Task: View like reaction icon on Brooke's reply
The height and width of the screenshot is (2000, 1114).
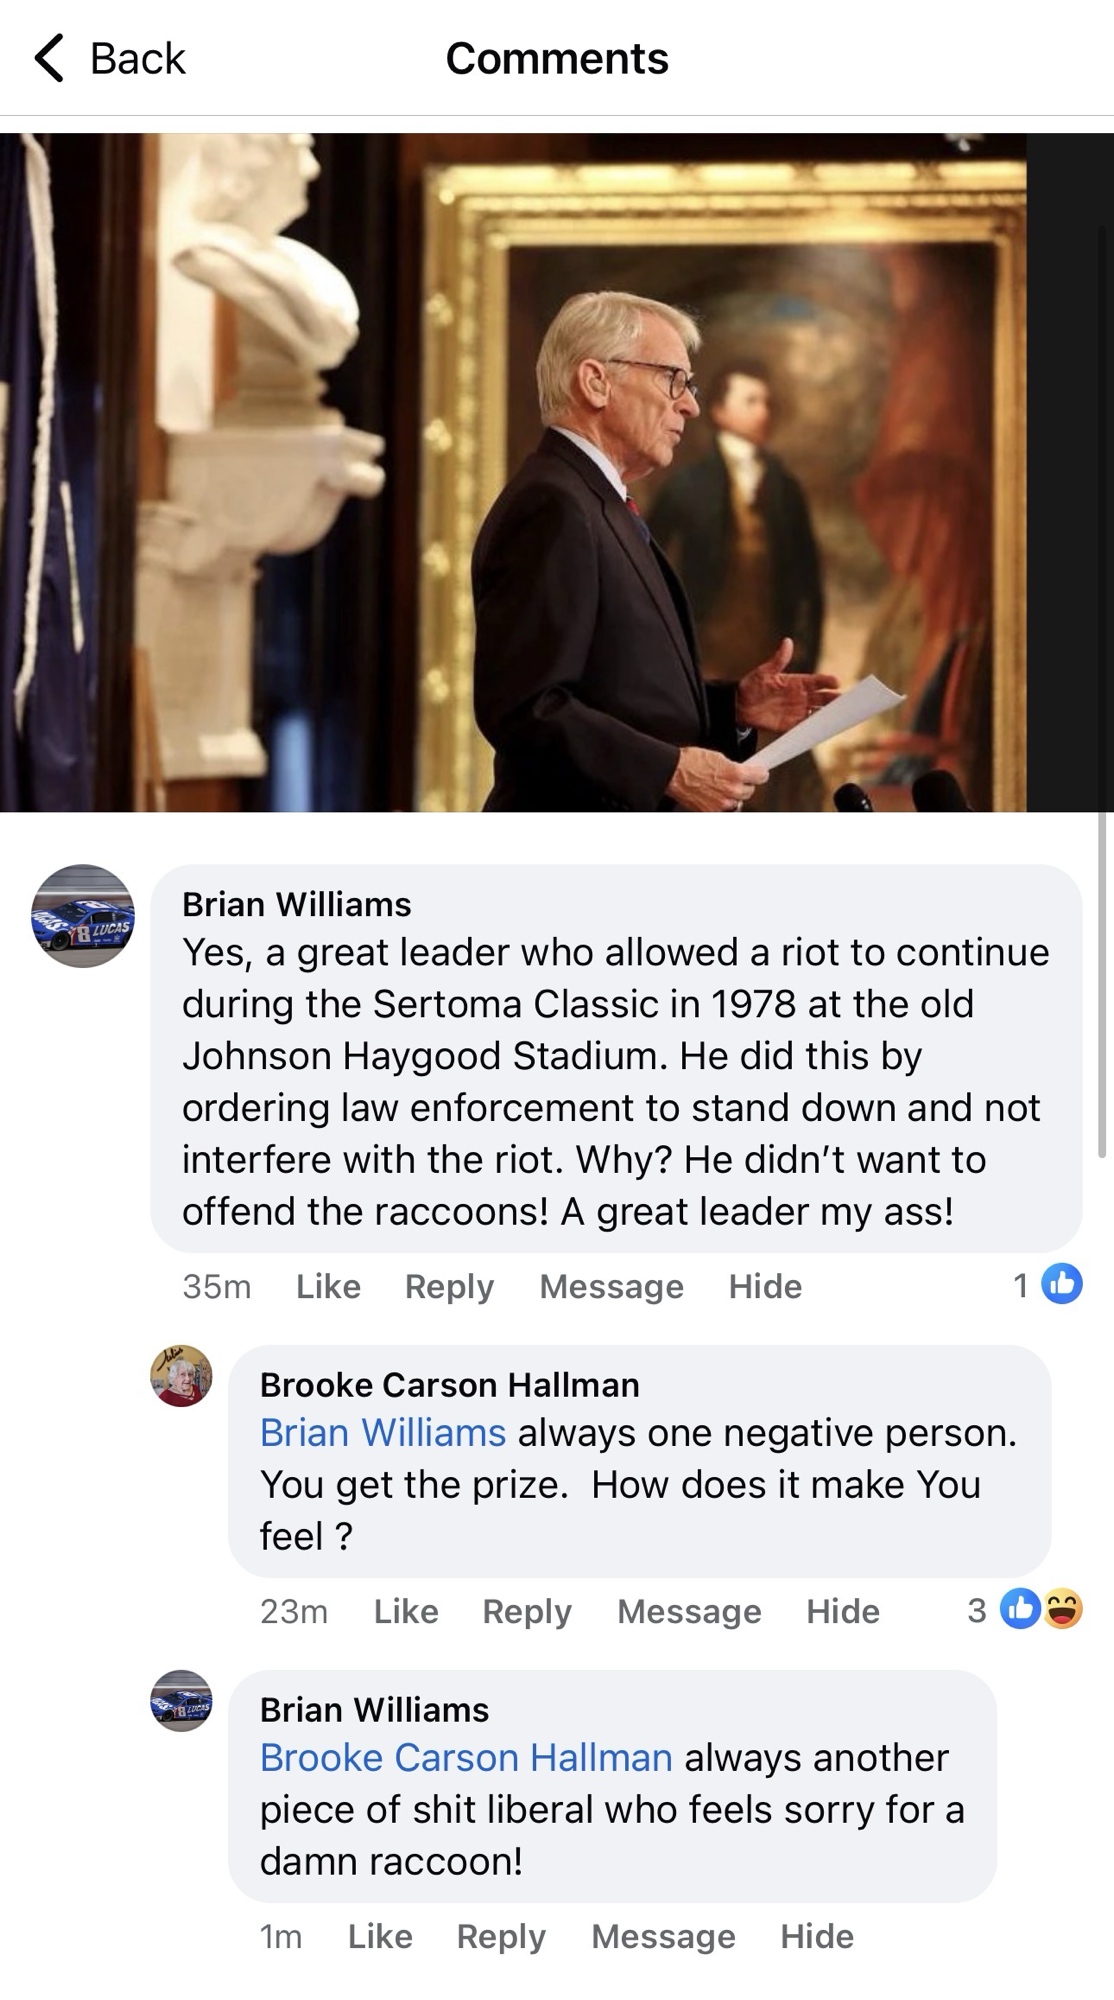Action: [x=1021, y=1609]
